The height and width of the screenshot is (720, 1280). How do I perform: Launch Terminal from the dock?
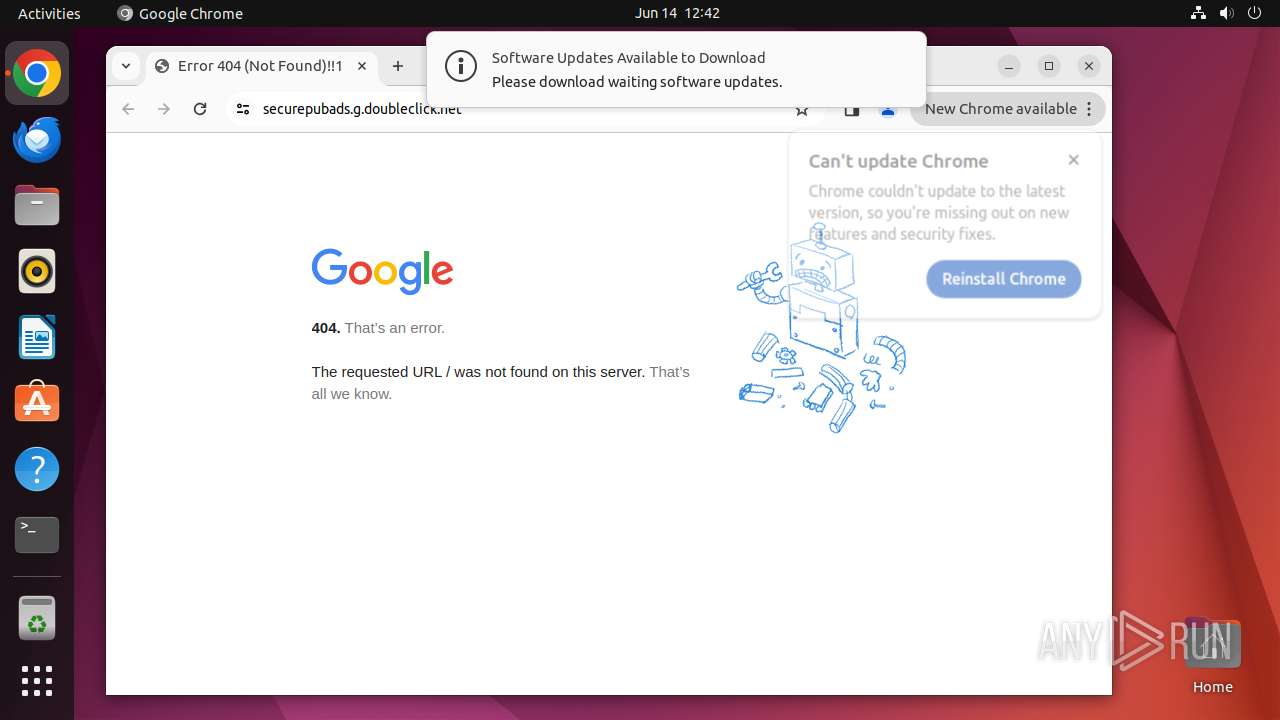[37, 535]
